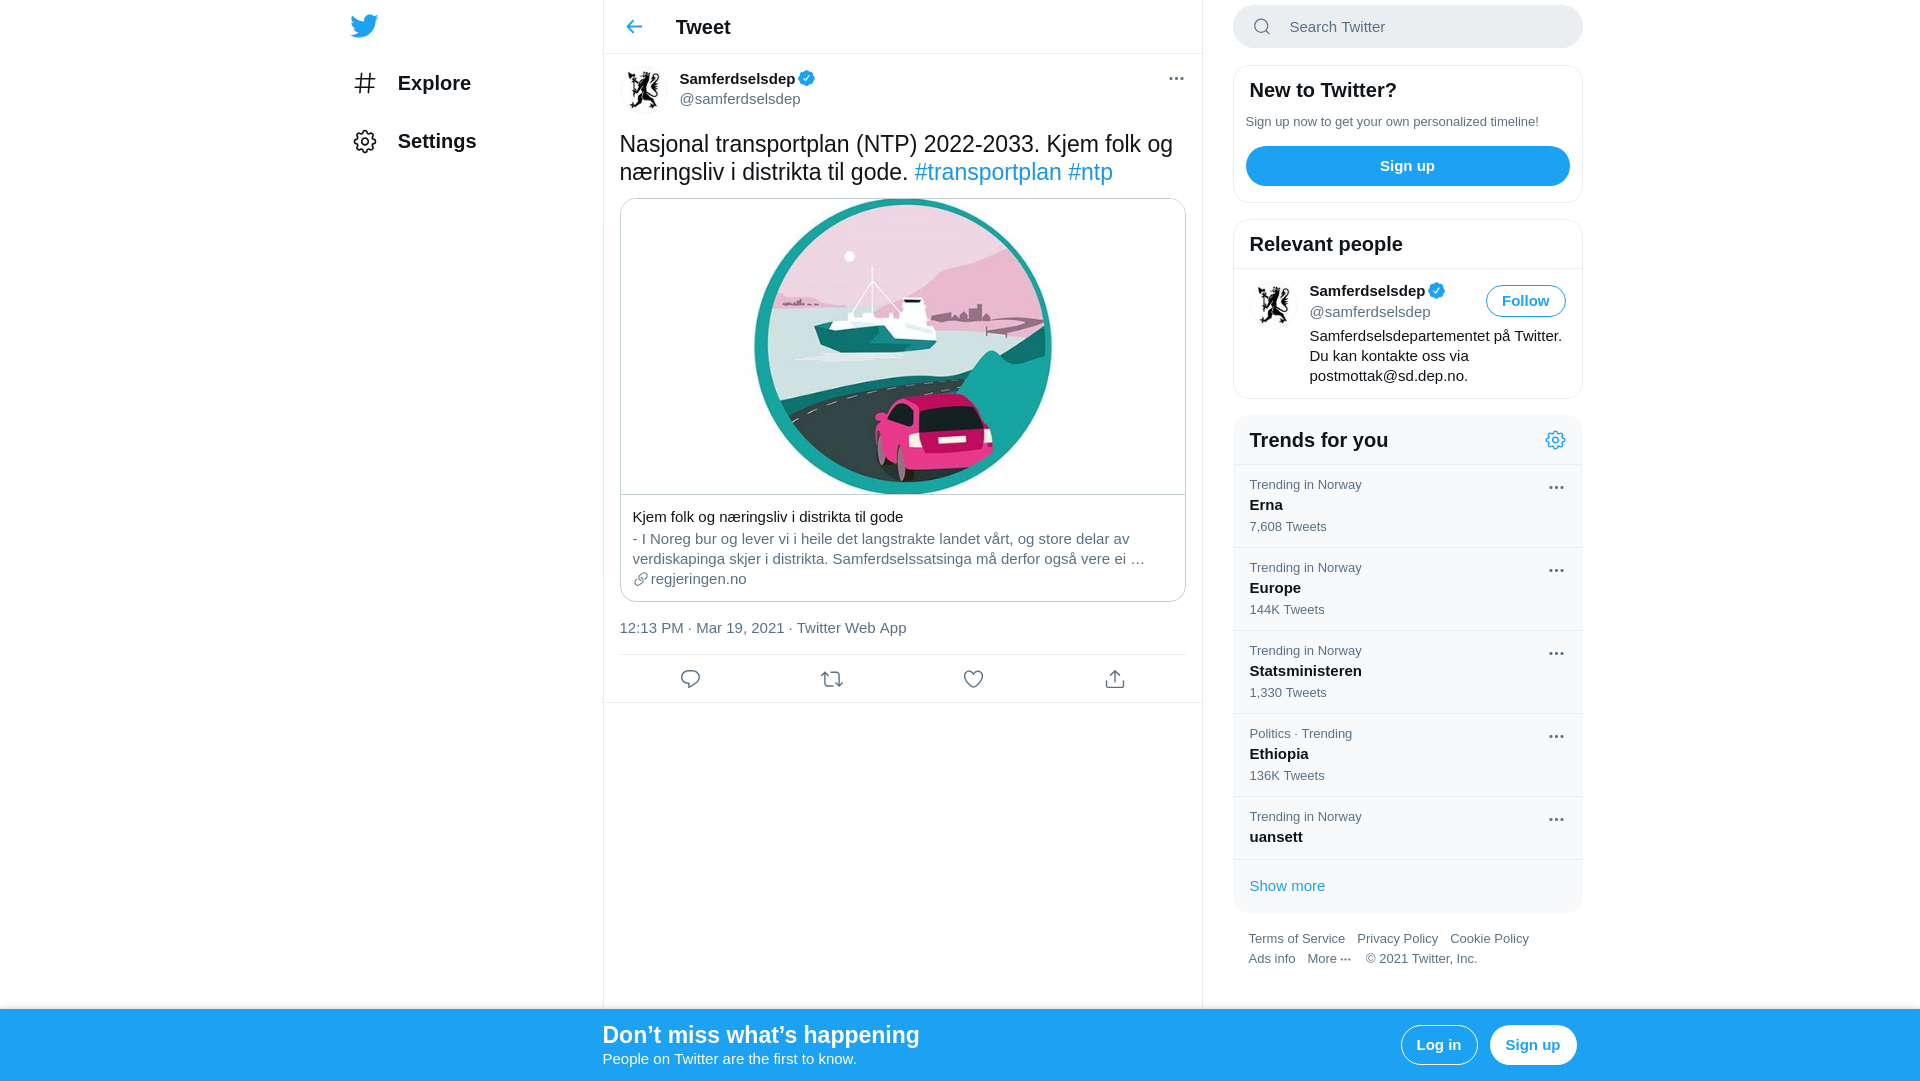Share the tweet via share icon
Screen dimensions: 1920x1081
(x=1115, y=679)
